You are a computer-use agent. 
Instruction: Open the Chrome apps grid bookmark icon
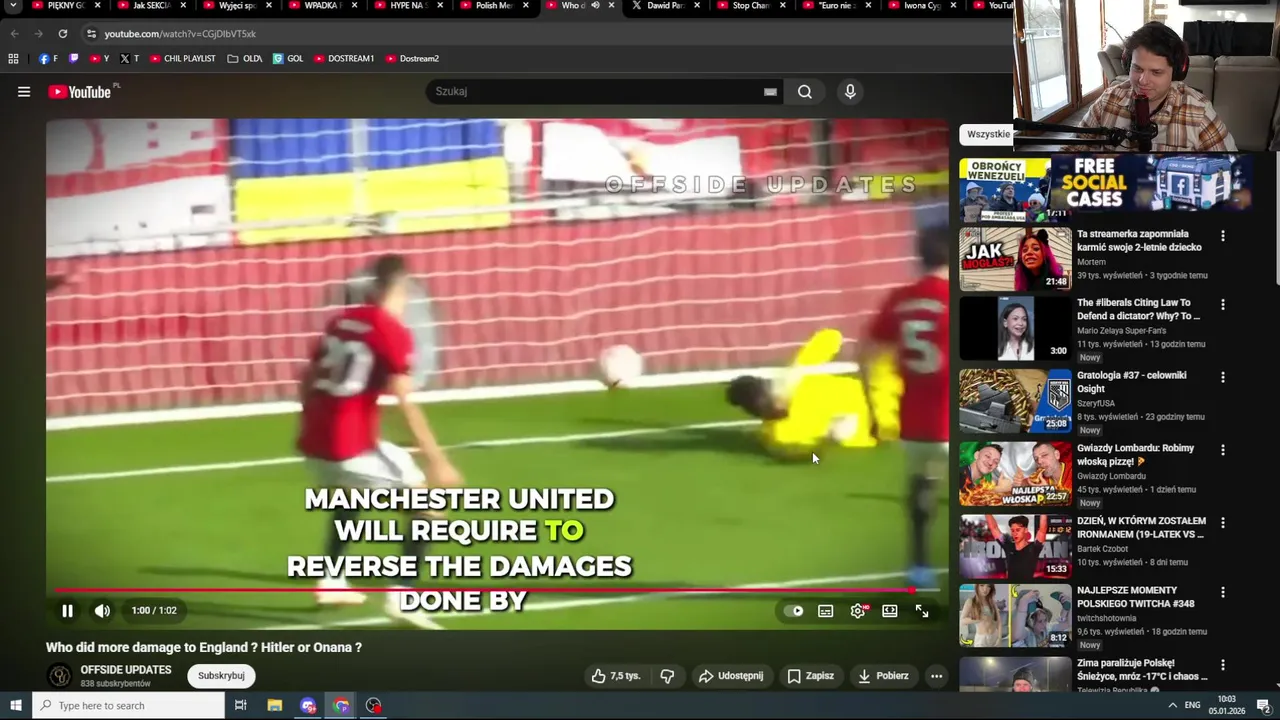pyautogui.click(x=13, y=59)
